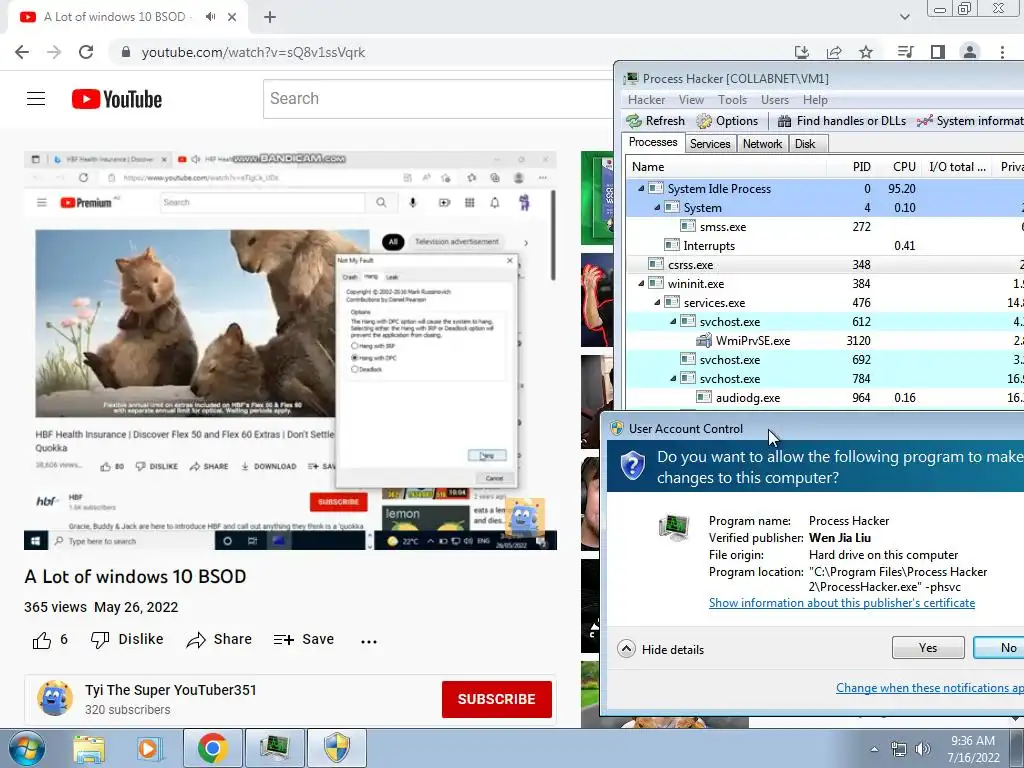Toggle Chrome side panel icon
The height and width of the screenshot is (768, 1024).
point(938,52)
